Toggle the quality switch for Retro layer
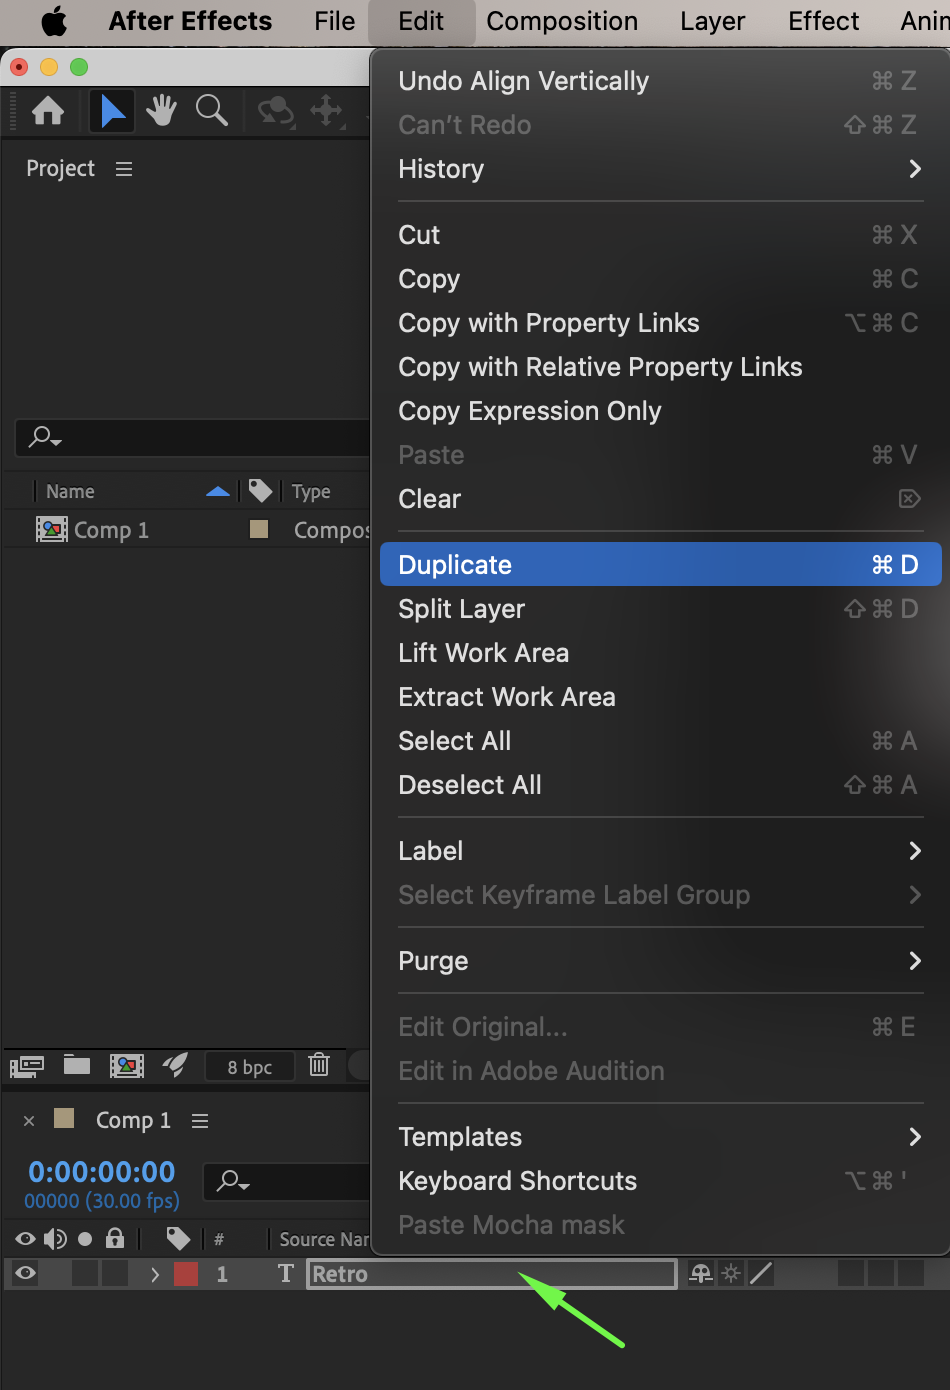The image size is (950, 1390). pos(761,1273)
